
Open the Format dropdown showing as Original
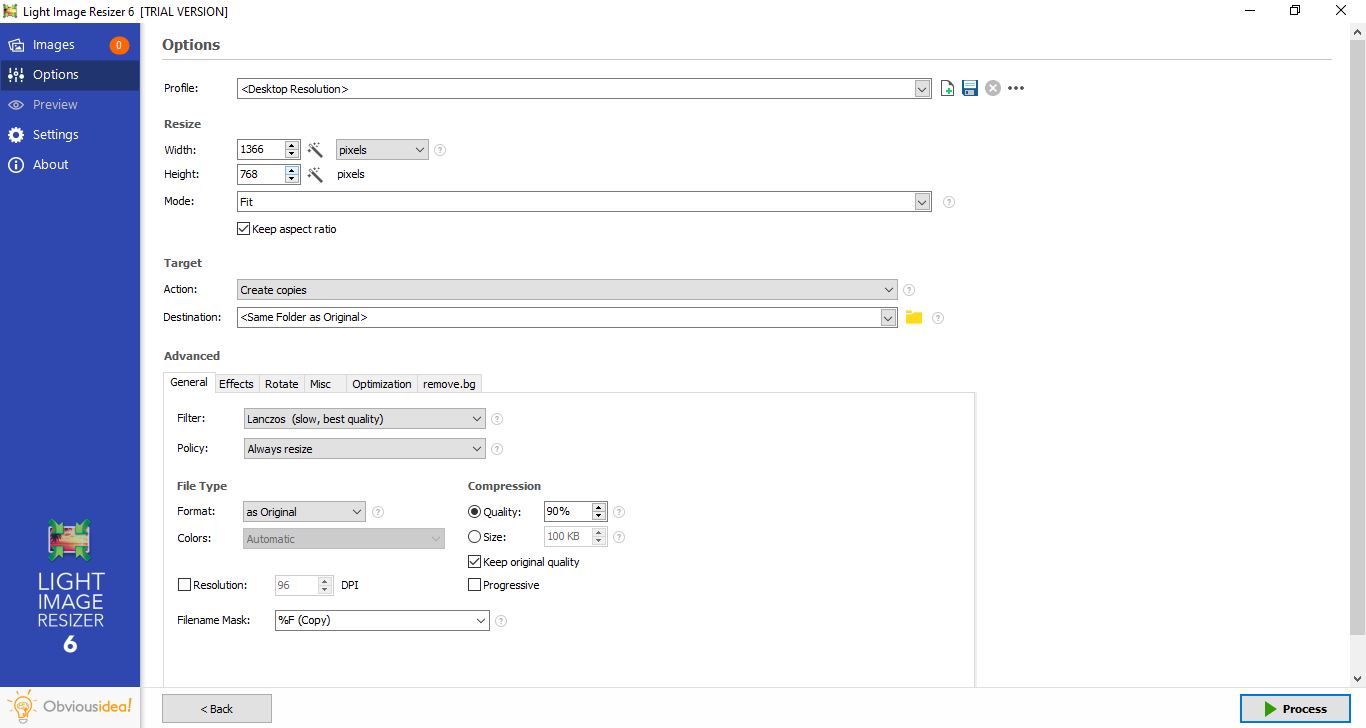pyautogui.click(x=305, y=512)
